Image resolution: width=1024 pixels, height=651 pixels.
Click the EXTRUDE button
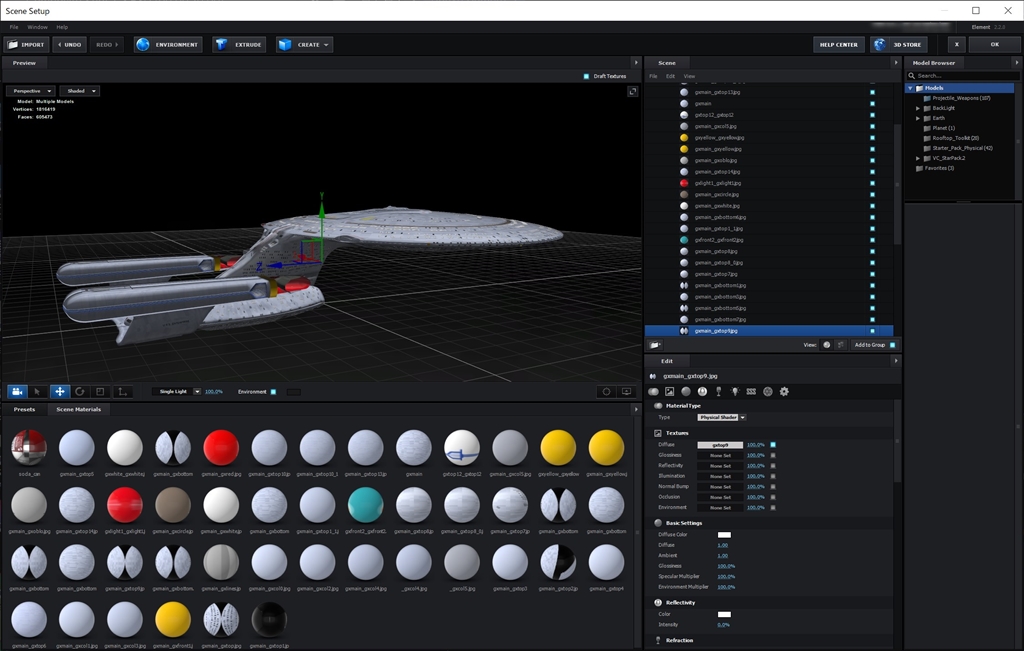coord(238,45)
